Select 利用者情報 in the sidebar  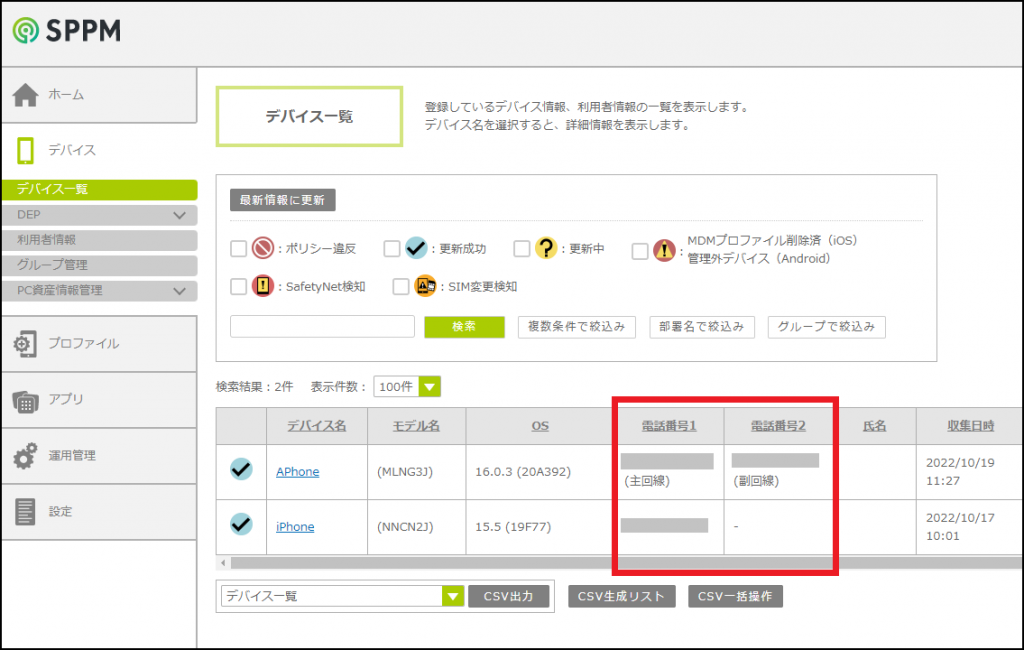pos(47,240)
